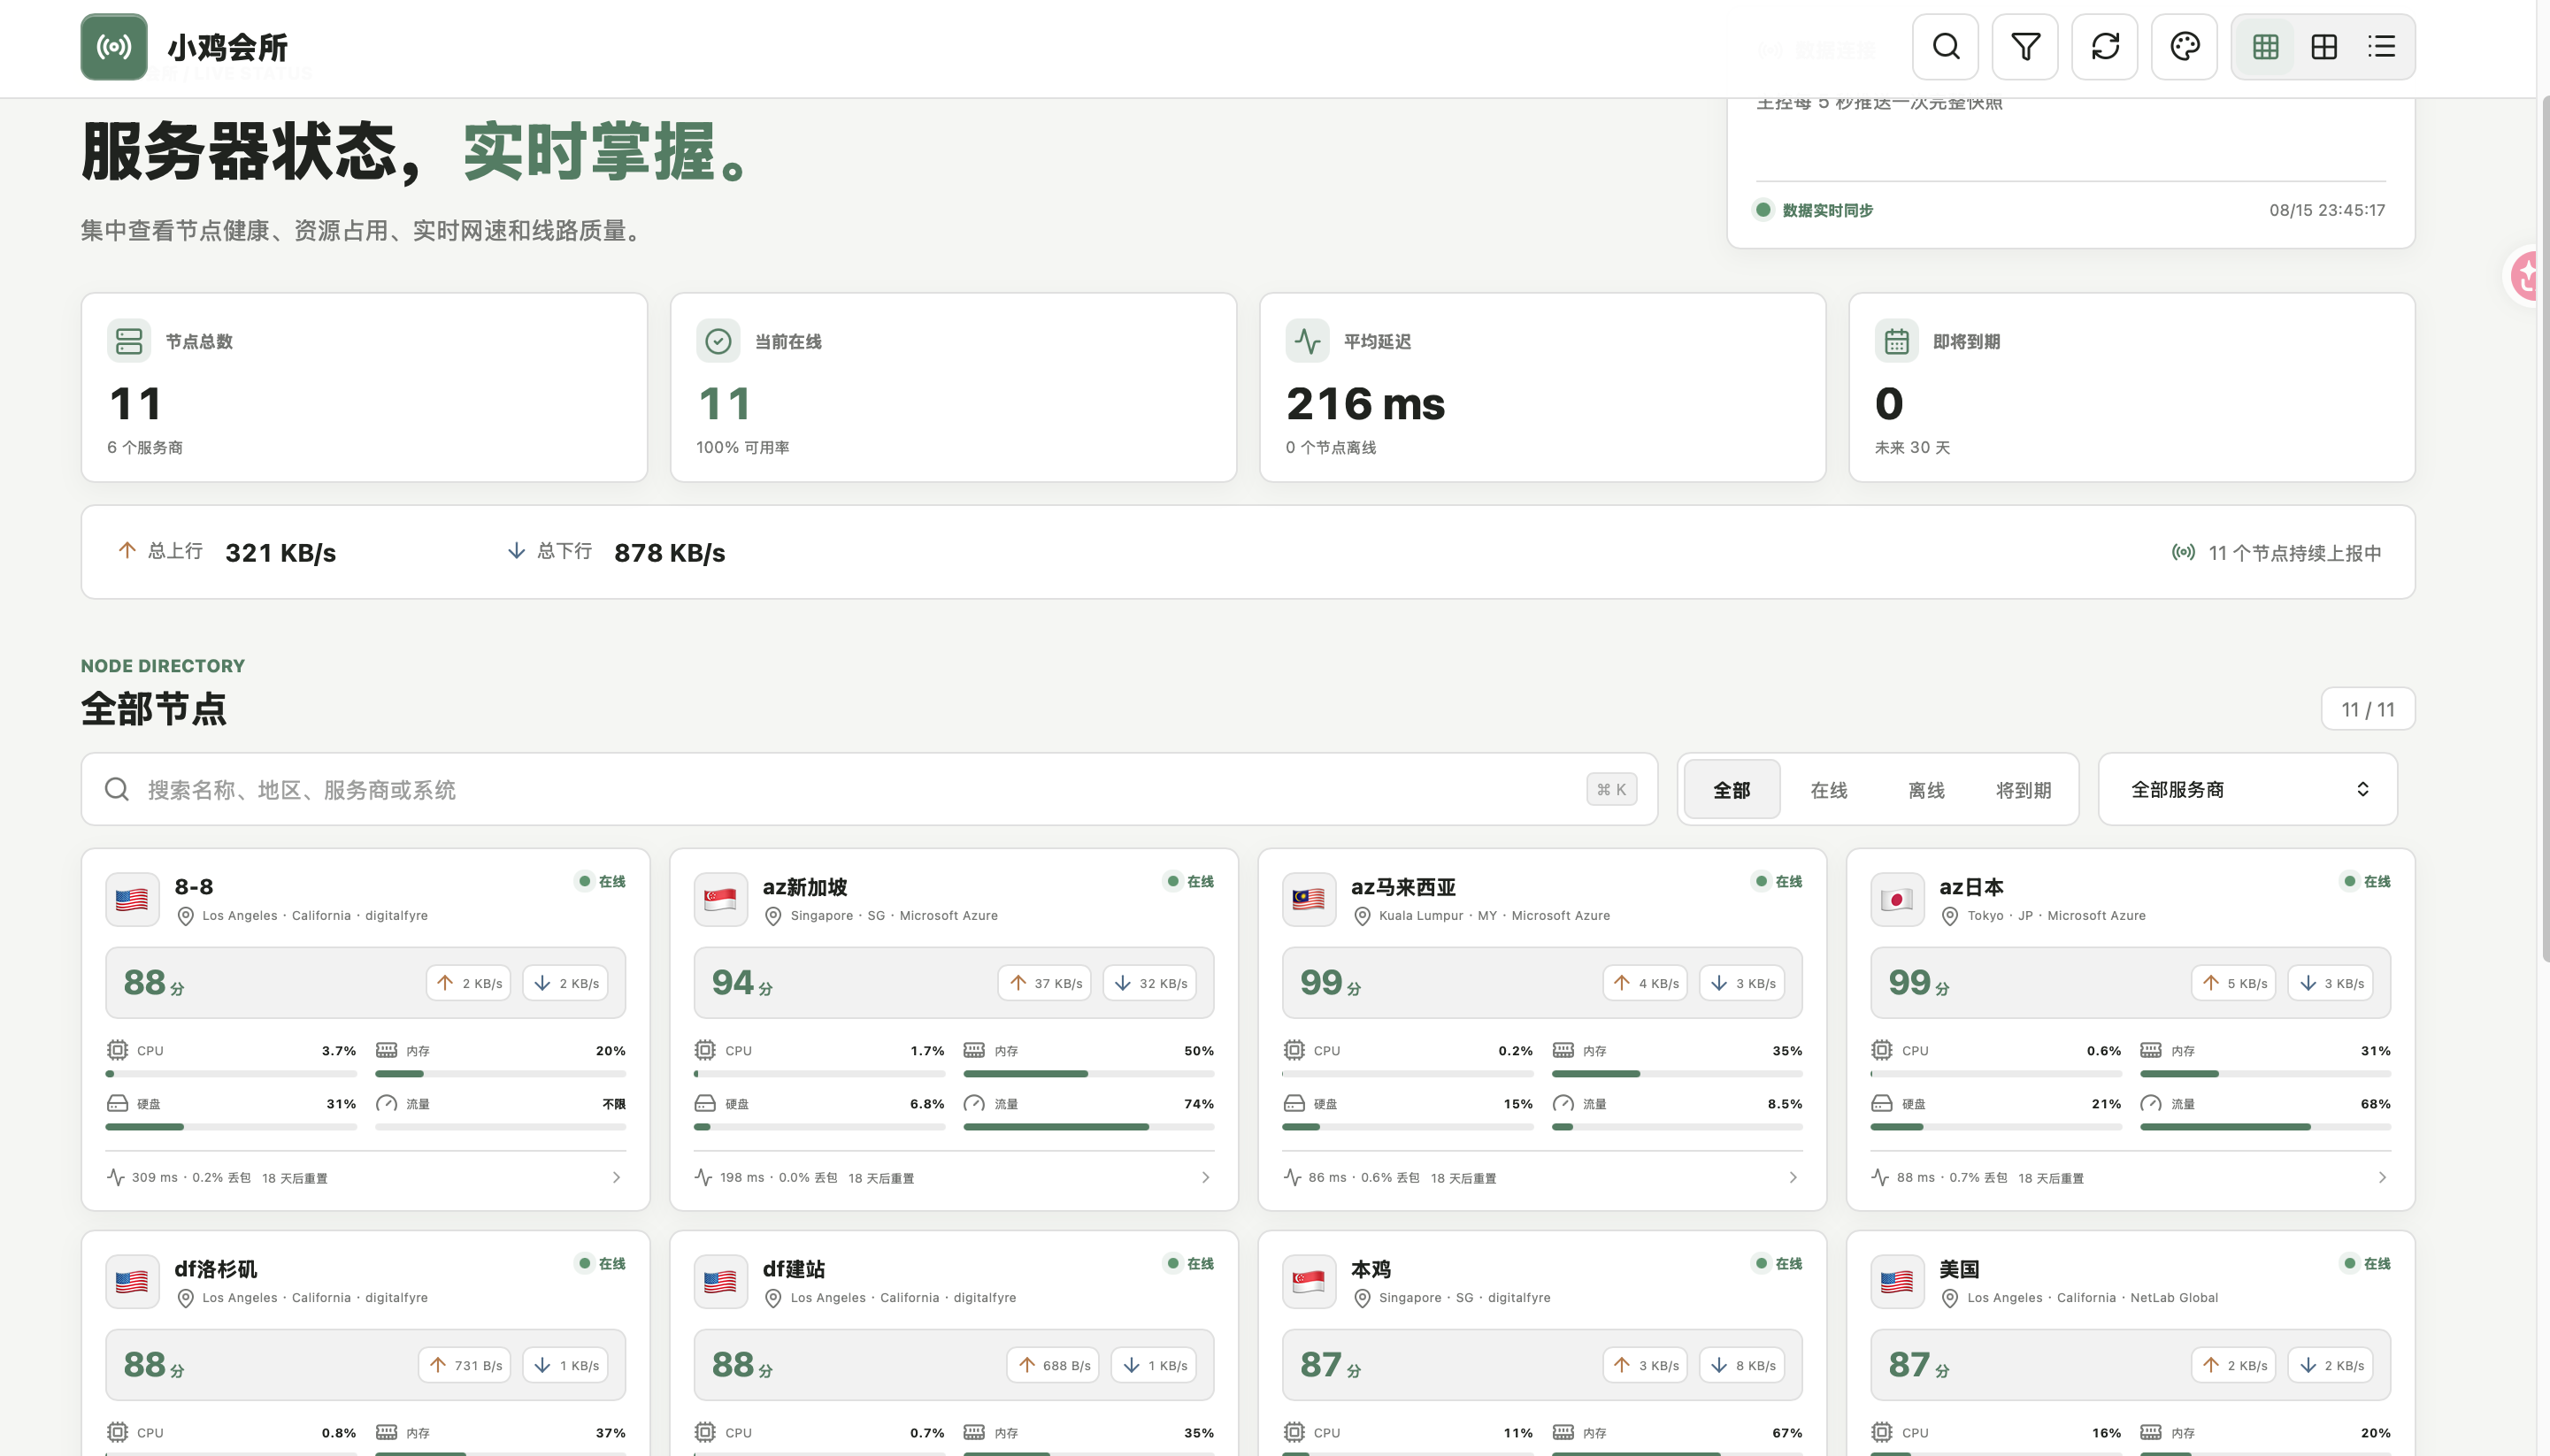Viewport: 2550px width, 1456px height.
Task: Open the az马来西亚 node title
Action: [1403, 887]
